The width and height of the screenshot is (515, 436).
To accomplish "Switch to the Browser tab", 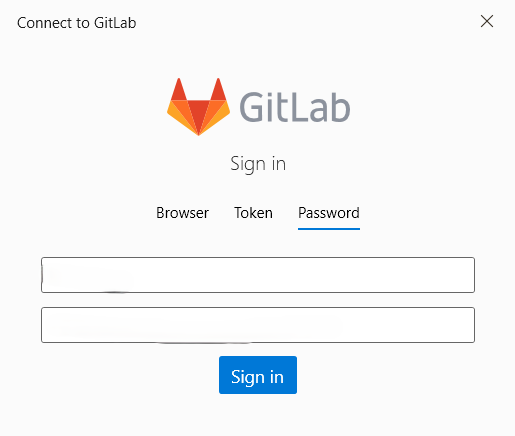I will [182, 213].
